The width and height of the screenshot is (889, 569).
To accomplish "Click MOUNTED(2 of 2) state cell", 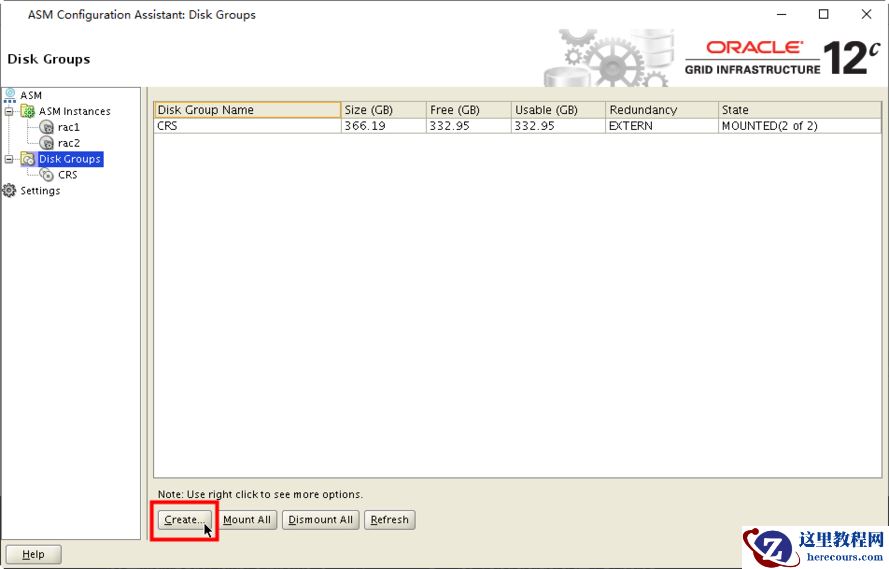I will tap(800, 126).
